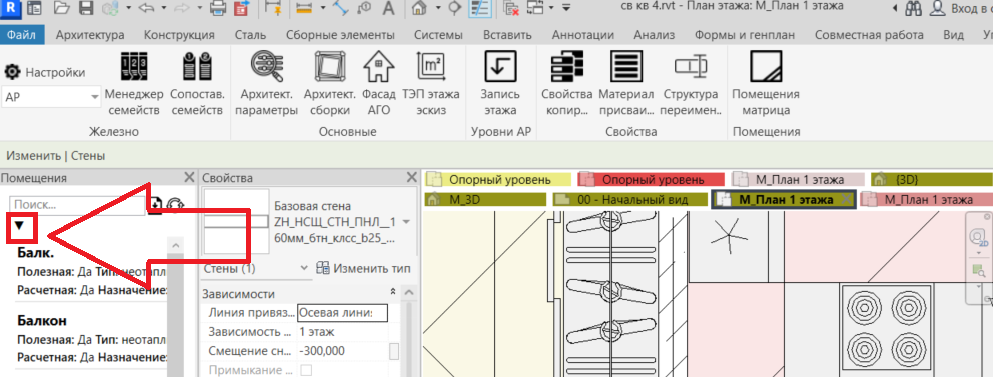The width and height of the screenshot is (993, 377).
Task: Click the Смещение снизу value -300,000
Action: pyautogui.click(x=342, y=351)
